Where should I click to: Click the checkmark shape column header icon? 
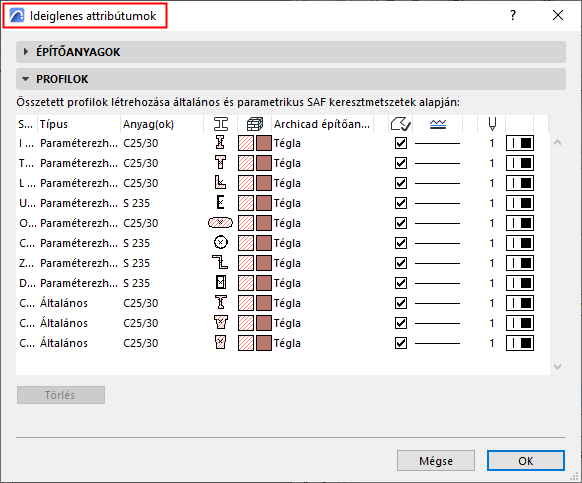pyautogui.click(x=400, y=124)
